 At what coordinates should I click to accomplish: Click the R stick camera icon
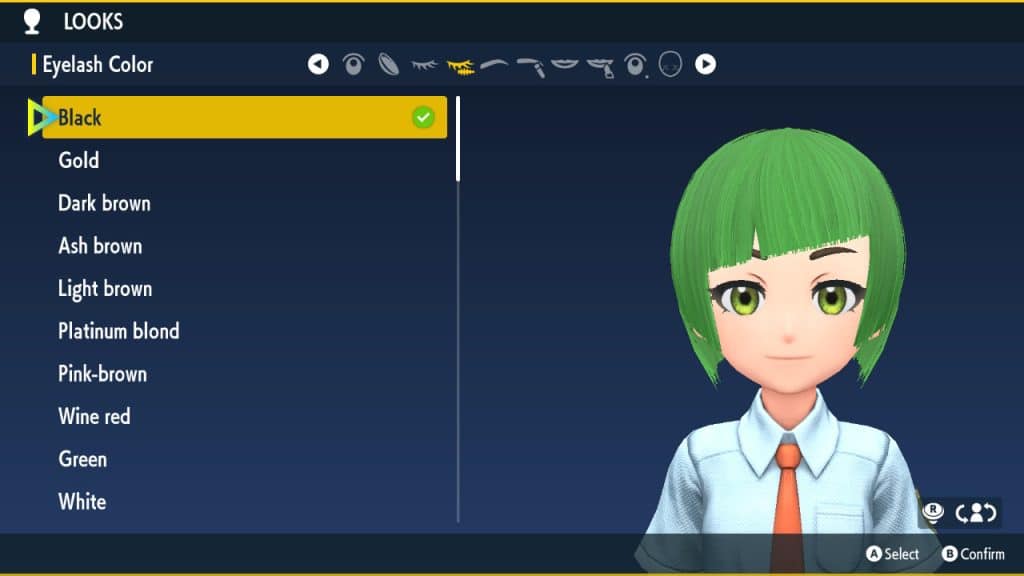pos(933,512)
